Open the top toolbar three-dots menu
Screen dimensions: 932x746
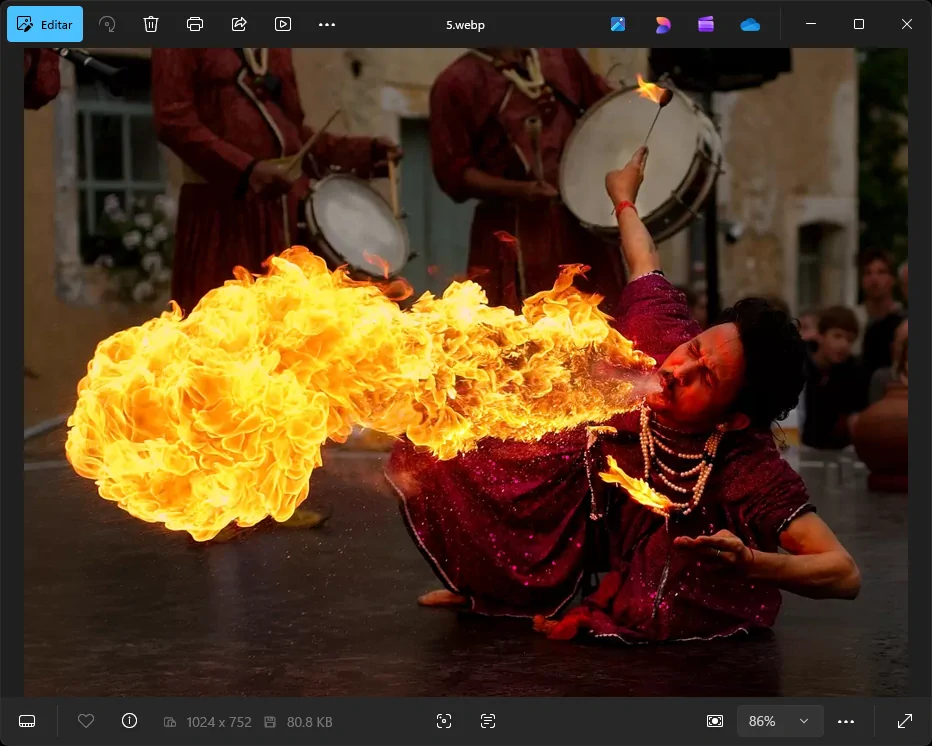click(x=327, y=24)
